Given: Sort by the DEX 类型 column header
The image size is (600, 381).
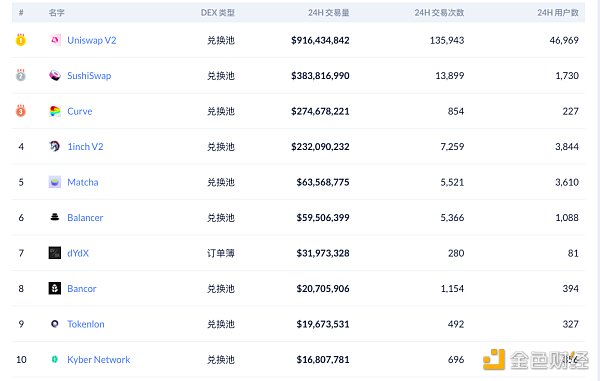Looking at the screenshot, I should 218,13.
